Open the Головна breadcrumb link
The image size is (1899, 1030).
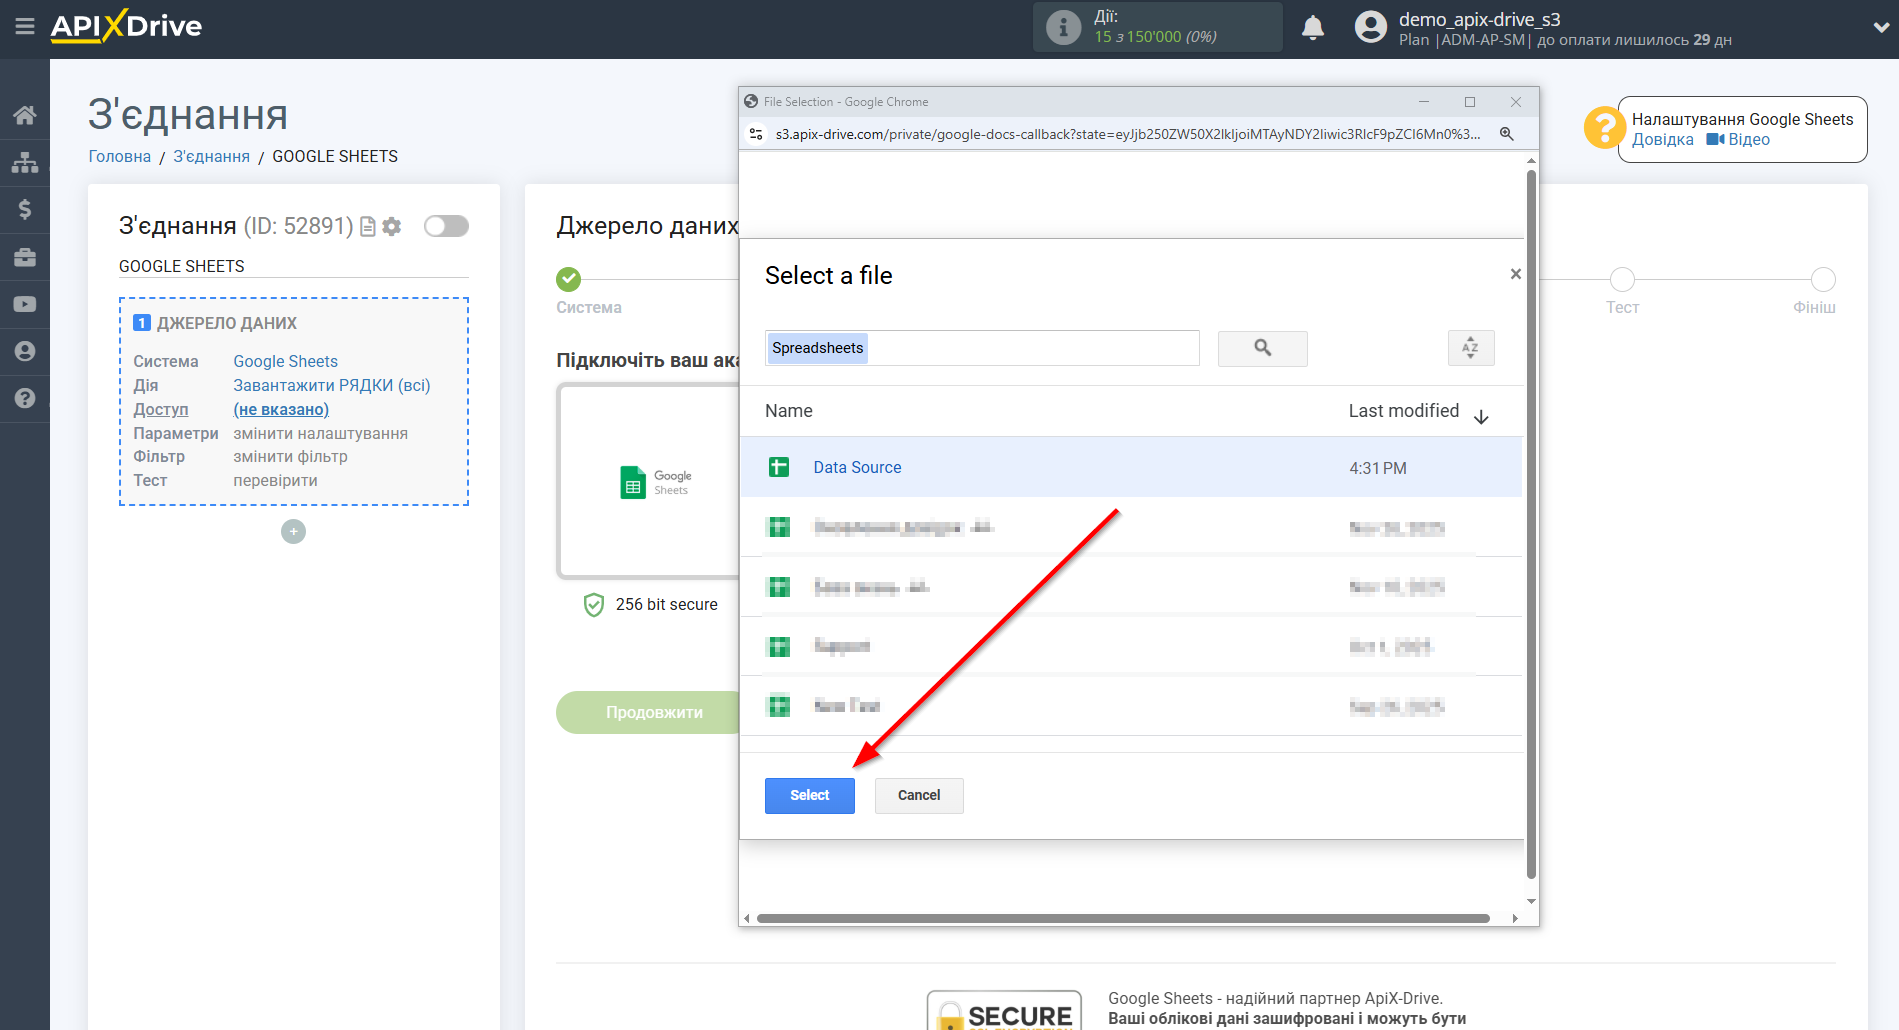tap(118, 156)
